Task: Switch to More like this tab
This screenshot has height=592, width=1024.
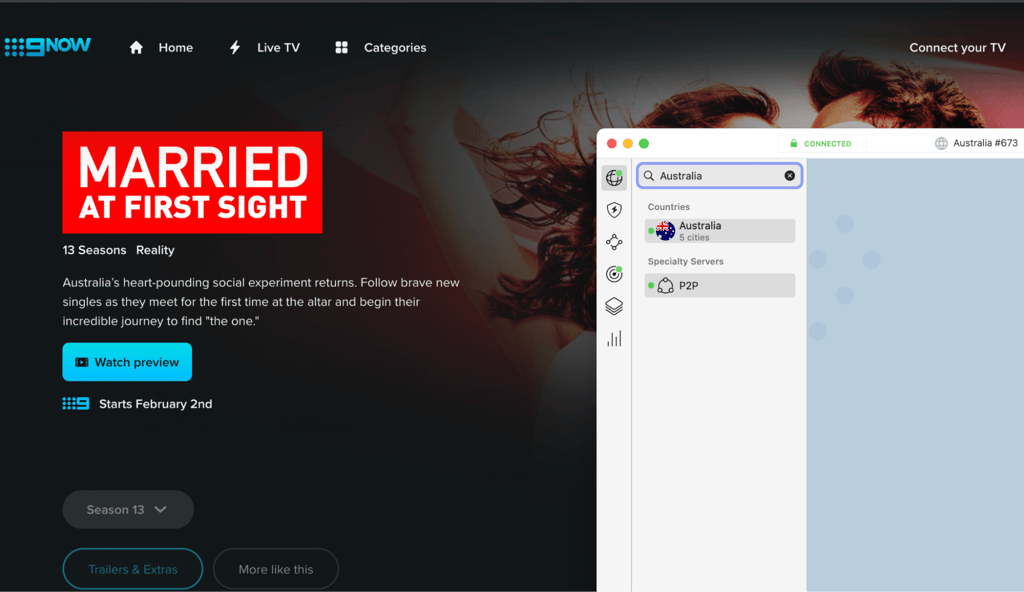Action: [x=276, y=569]
